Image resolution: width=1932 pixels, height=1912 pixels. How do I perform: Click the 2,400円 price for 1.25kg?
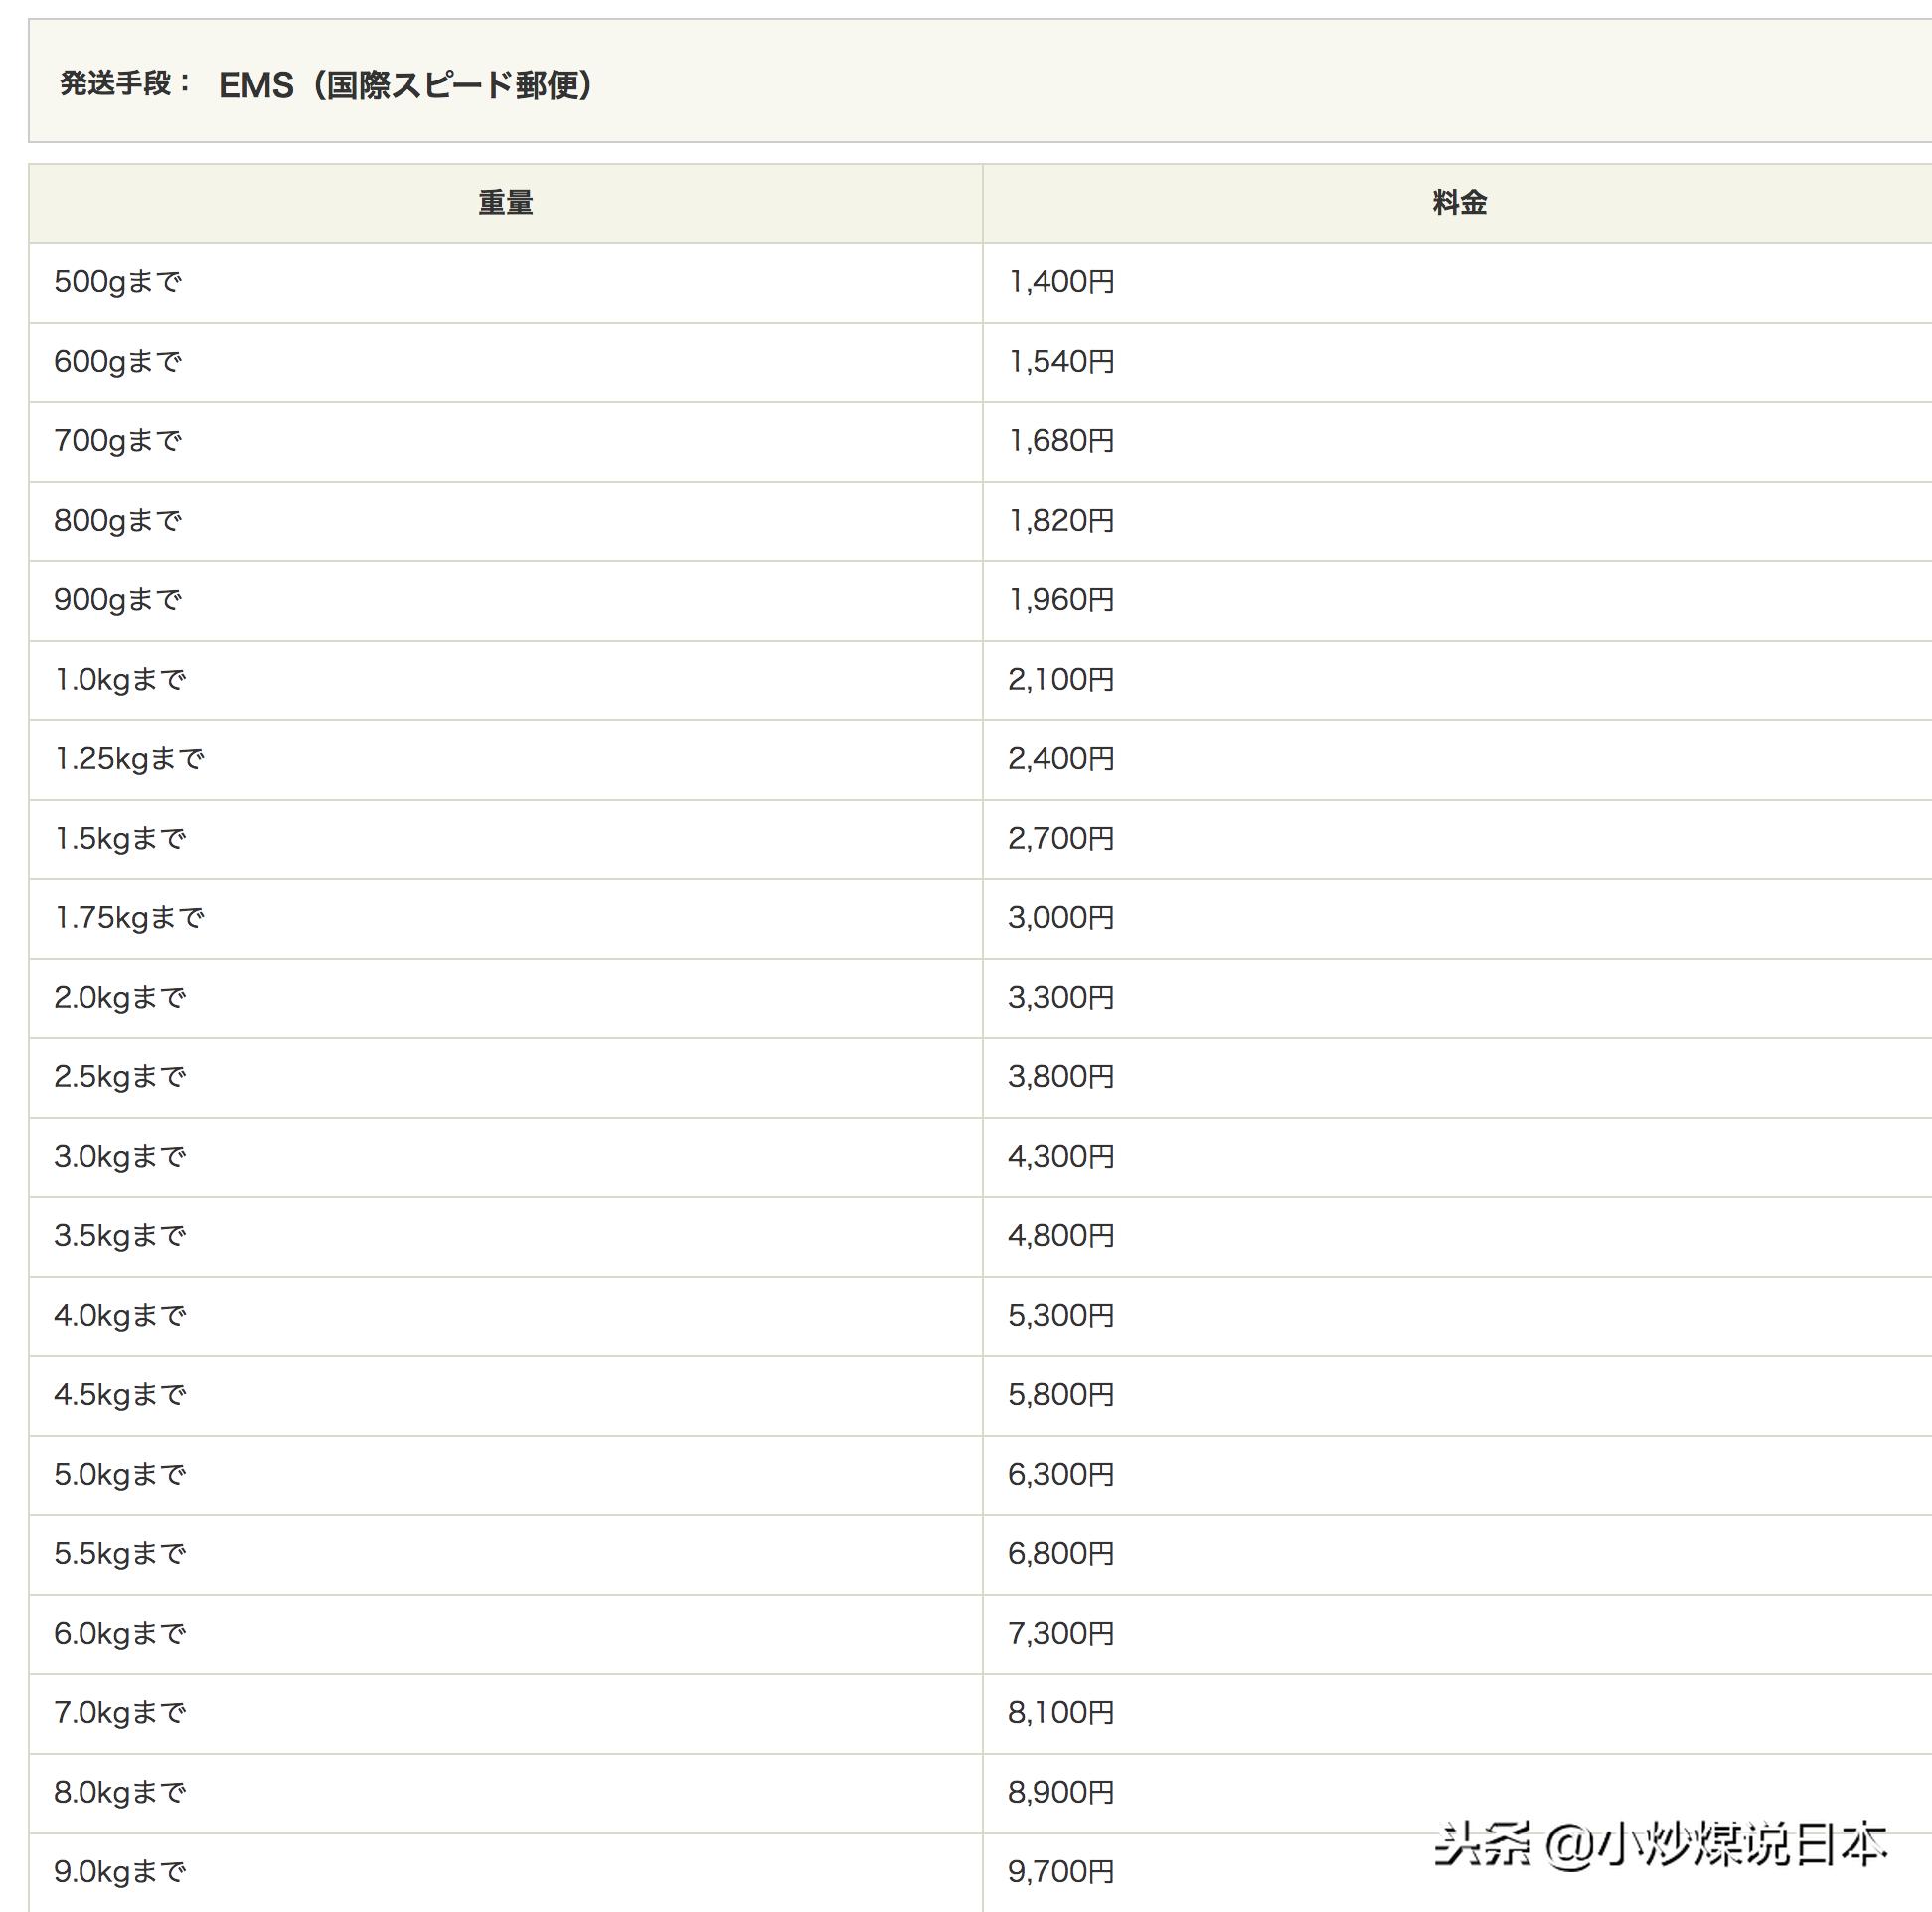click(1063, 758)
